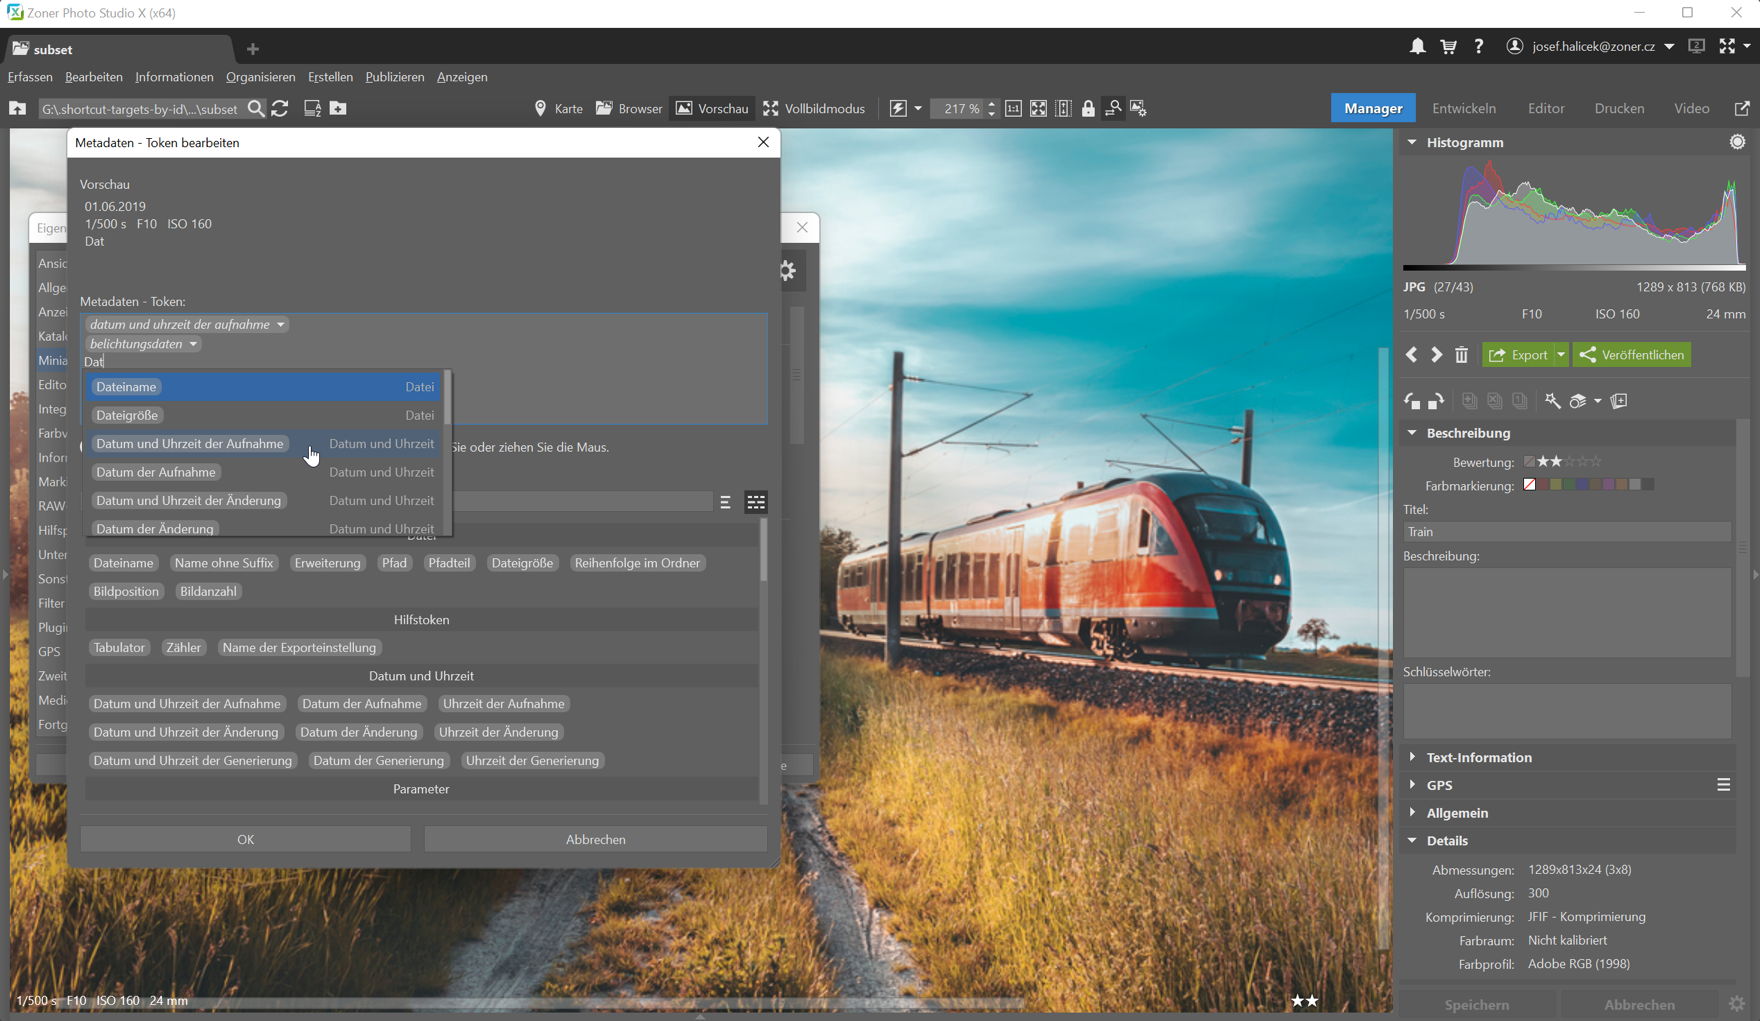Click the notification bell icon

pos(1417,45)
